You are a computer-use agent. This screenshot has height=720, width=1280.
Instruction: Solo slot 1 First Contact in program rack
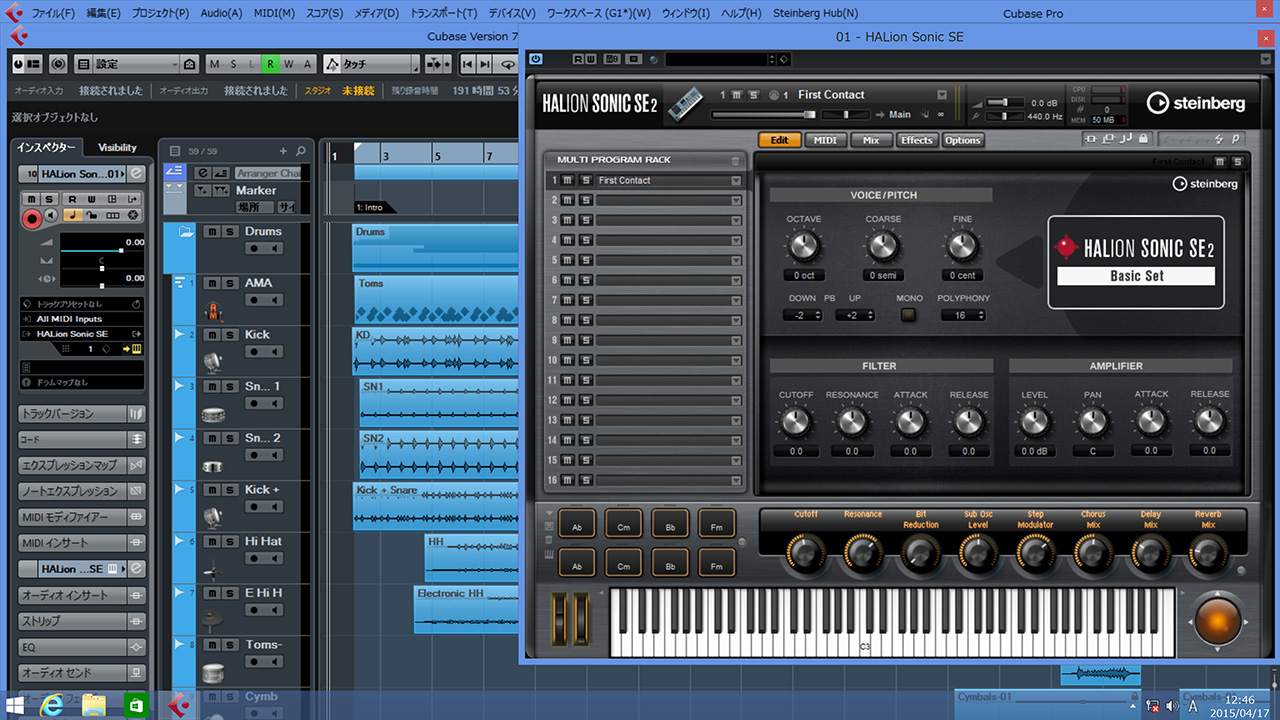point(585,180)
